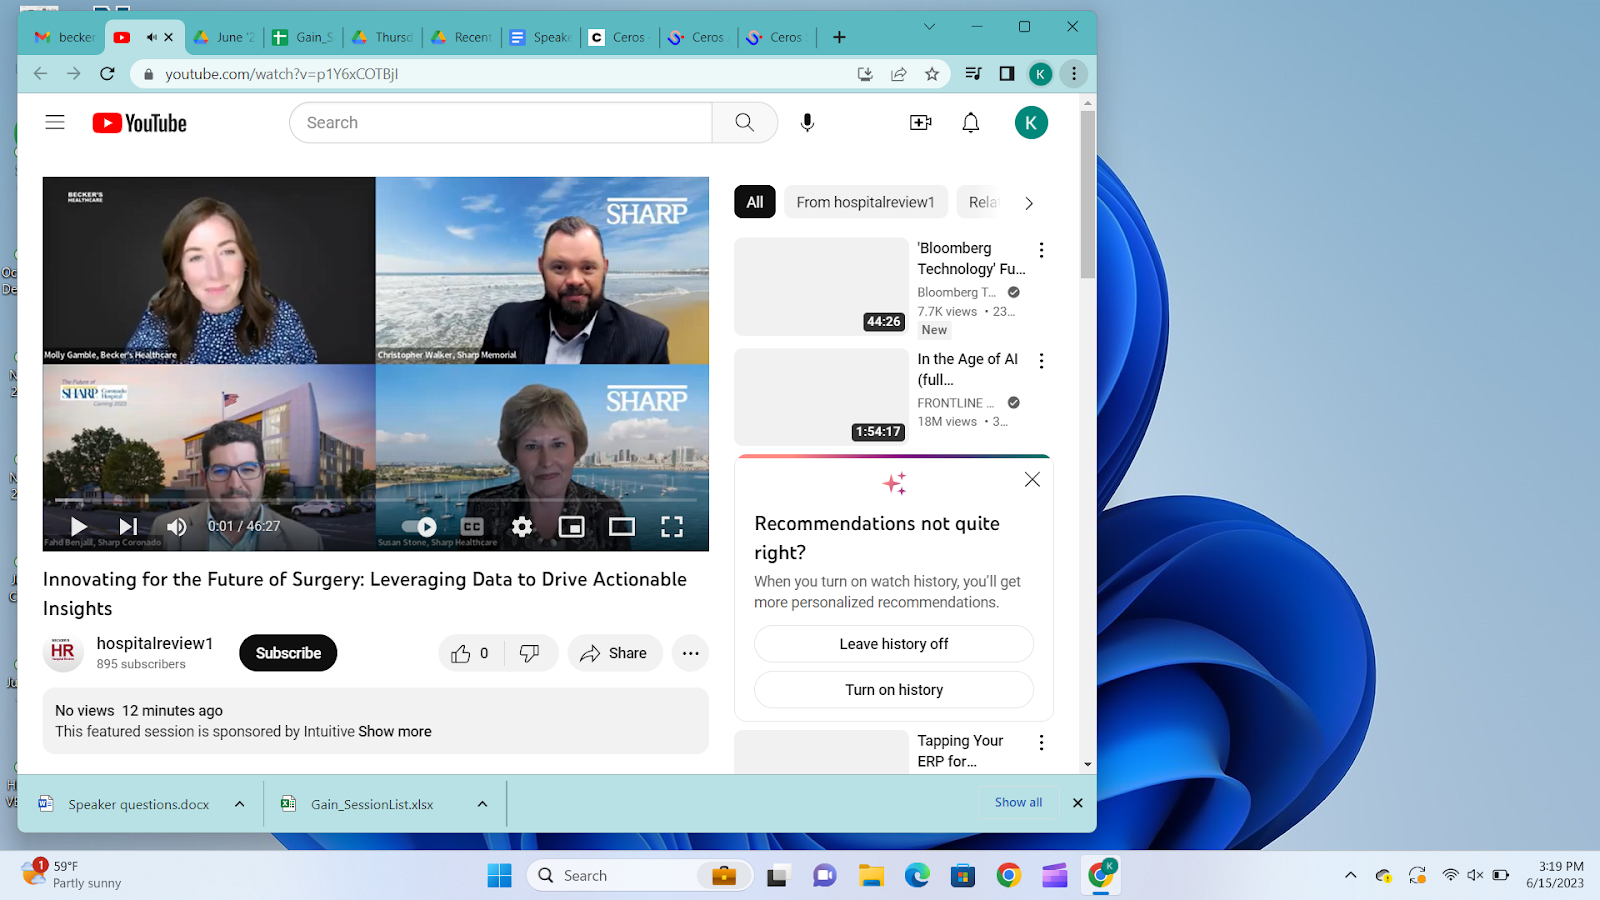Click the video progress bar
Screen dimensions: 1600x900
(376, 499)
